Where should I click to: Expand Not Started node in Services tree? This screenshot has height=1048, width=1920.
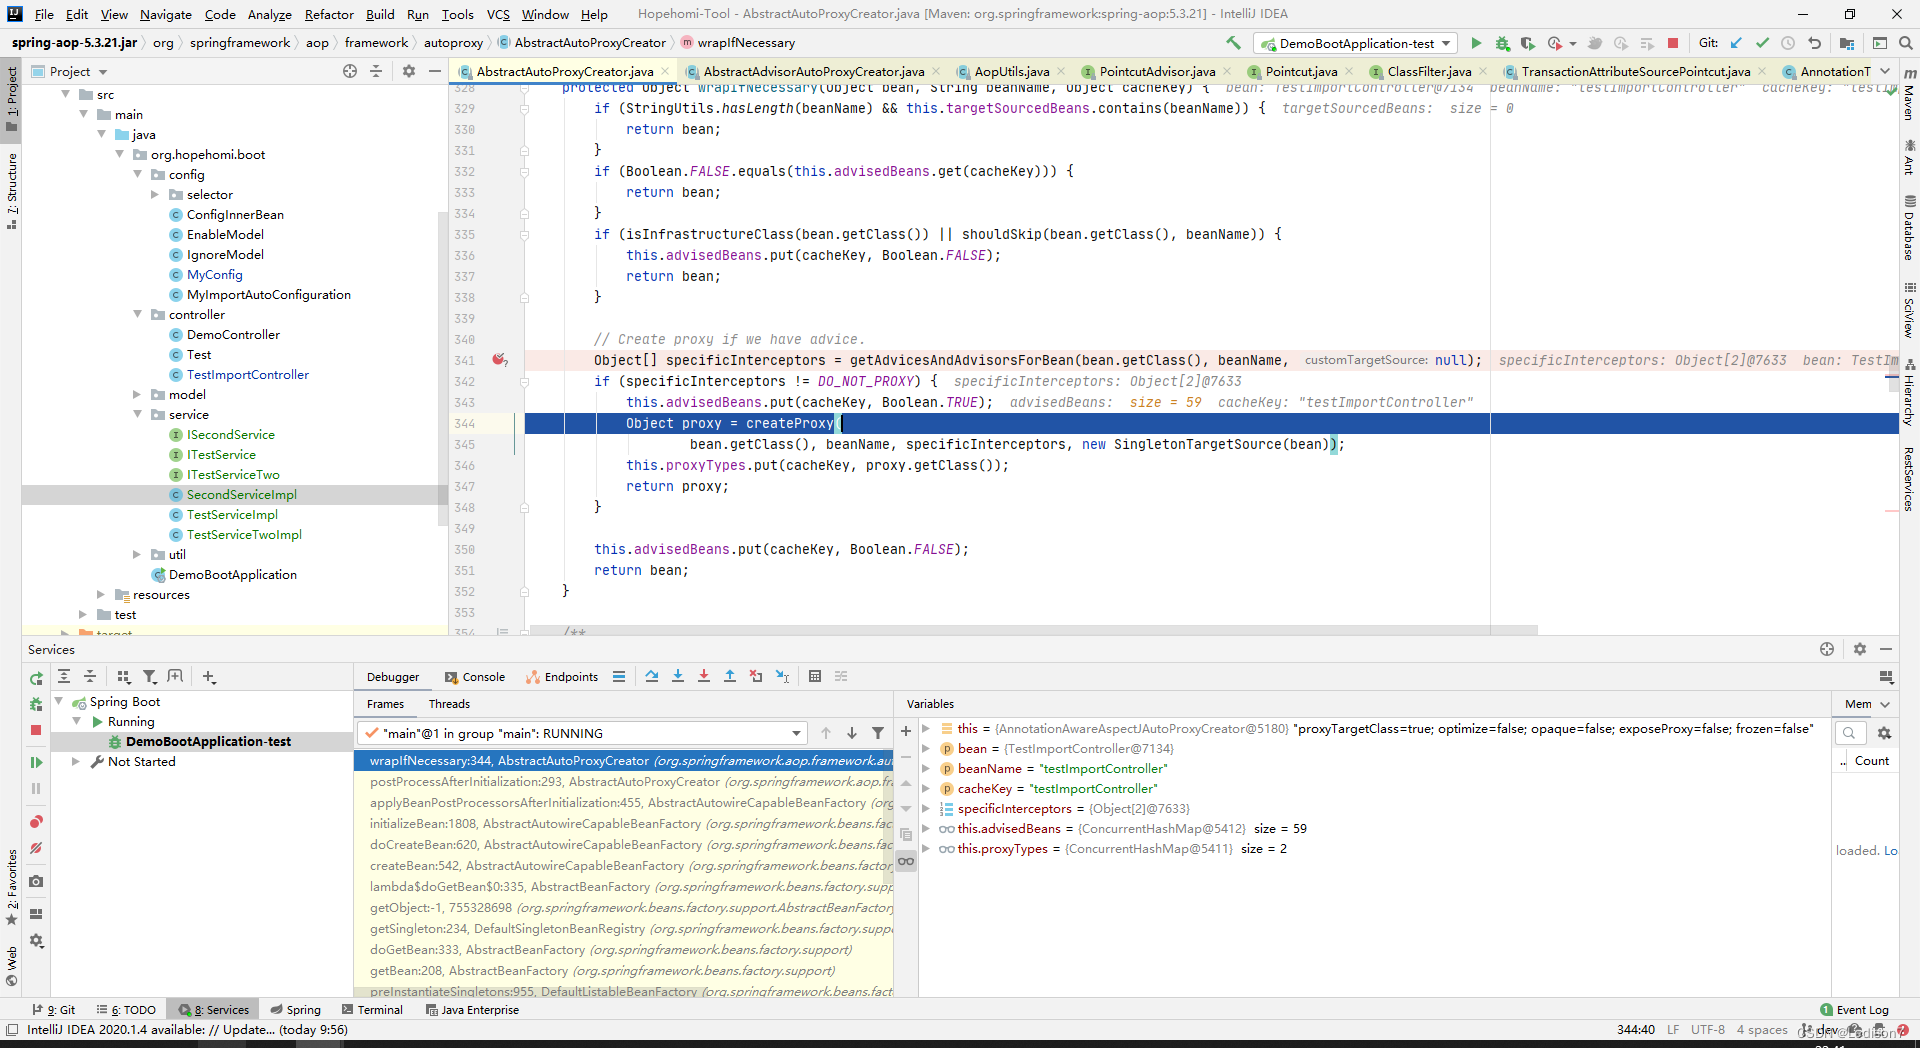[x=76, y=761]
